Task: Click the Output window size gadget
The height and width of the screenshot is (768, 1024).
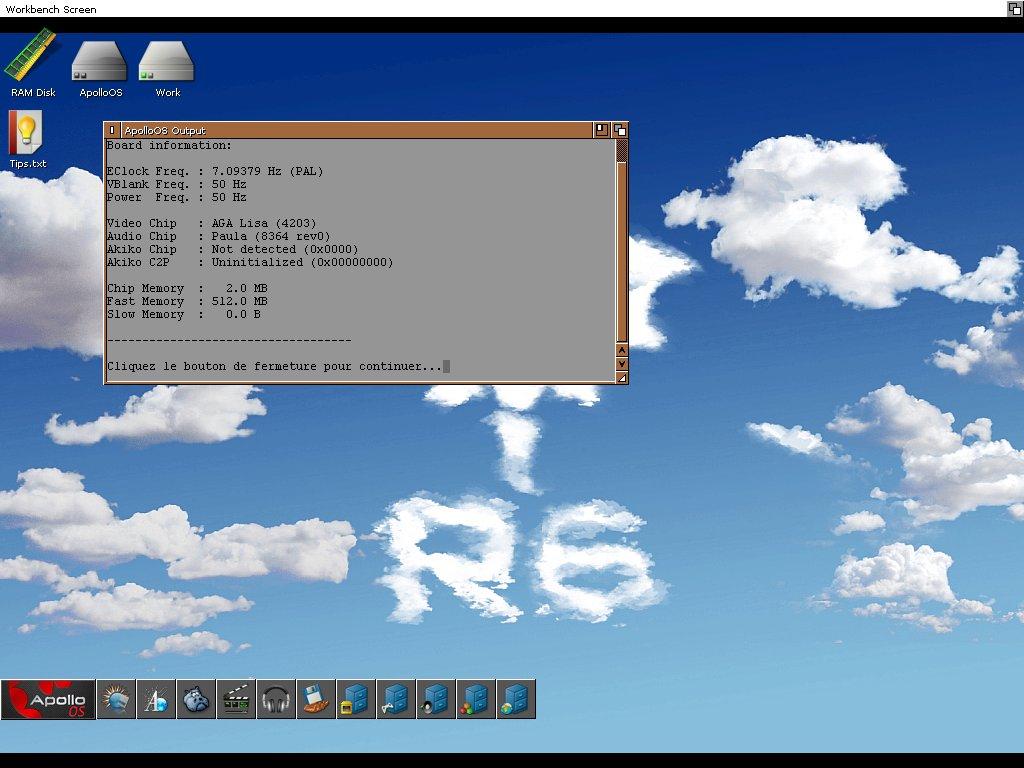Action: tap(622, 377)
